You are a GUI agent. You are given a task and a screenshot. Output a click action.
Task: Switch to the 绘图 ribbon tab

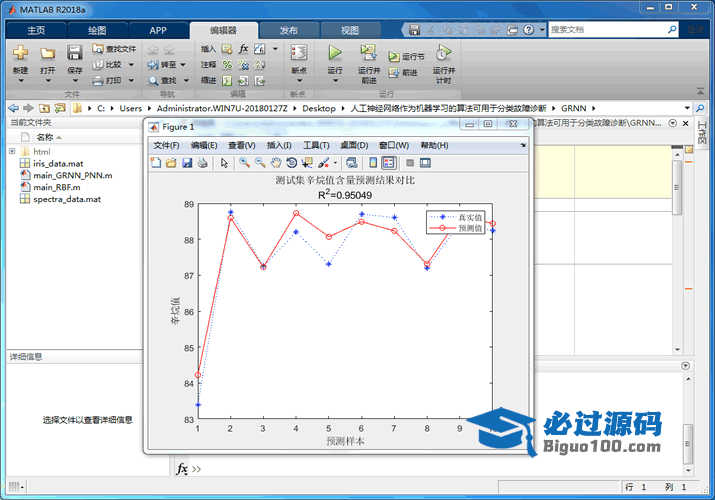[97, 30]
